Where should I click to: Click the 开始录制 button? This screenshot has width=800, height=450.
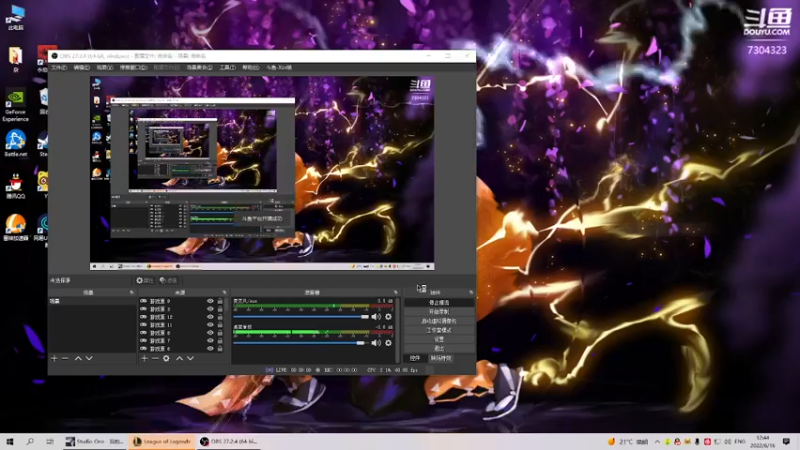coord(439,312)
